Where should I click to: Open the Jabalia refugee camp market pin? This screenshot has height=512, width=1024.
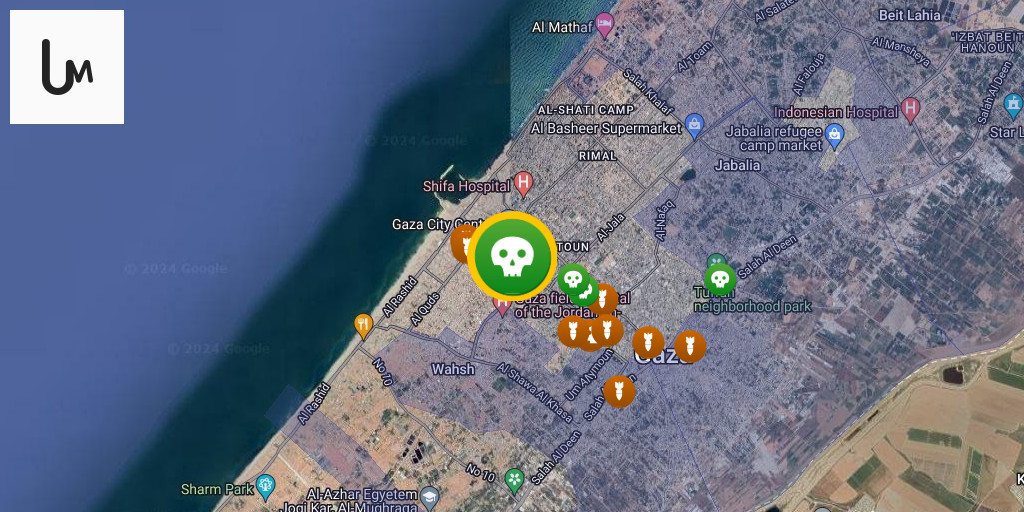pos(834,136)
